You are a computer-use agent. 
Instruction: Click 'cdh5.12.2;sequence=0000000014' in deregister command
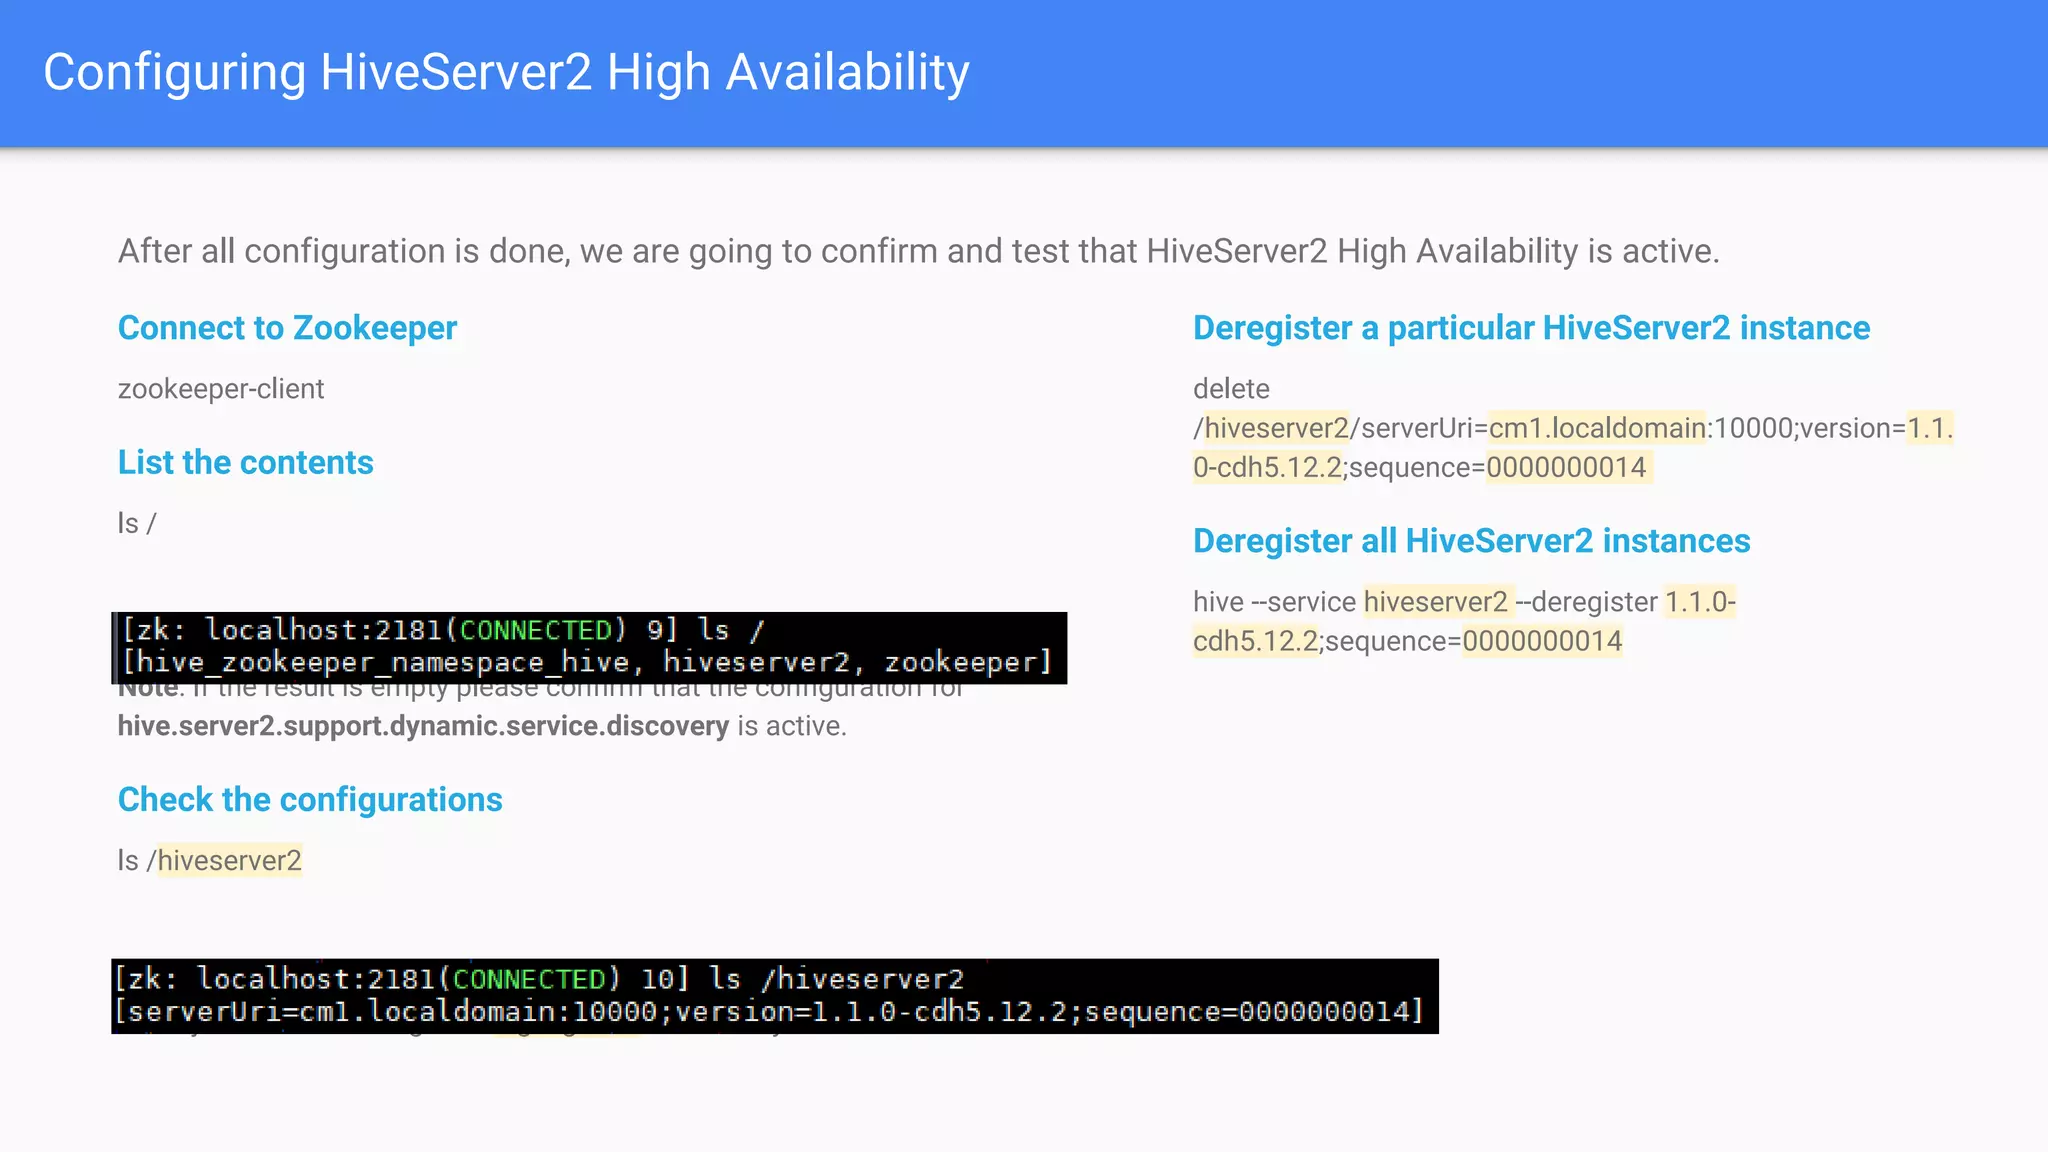[x=1407, y=641]
